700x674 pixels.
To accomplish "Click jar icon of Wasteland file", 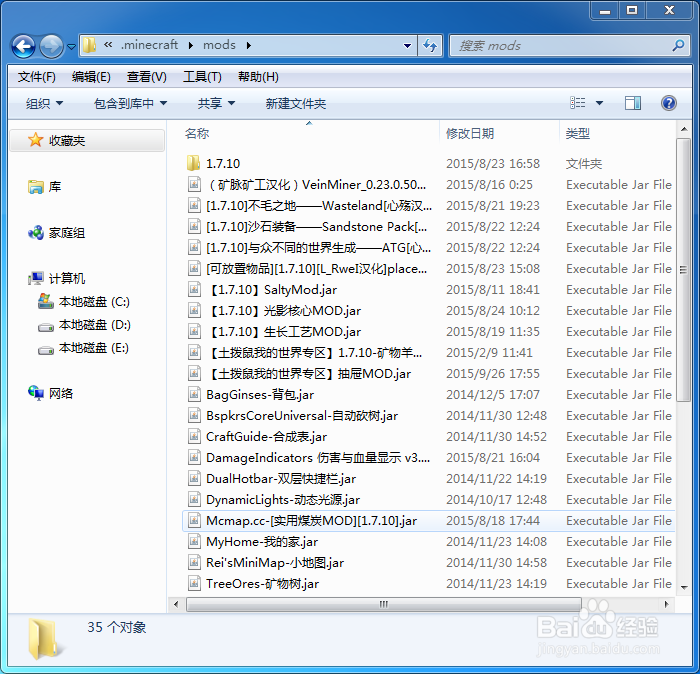I will pos(194,205).
